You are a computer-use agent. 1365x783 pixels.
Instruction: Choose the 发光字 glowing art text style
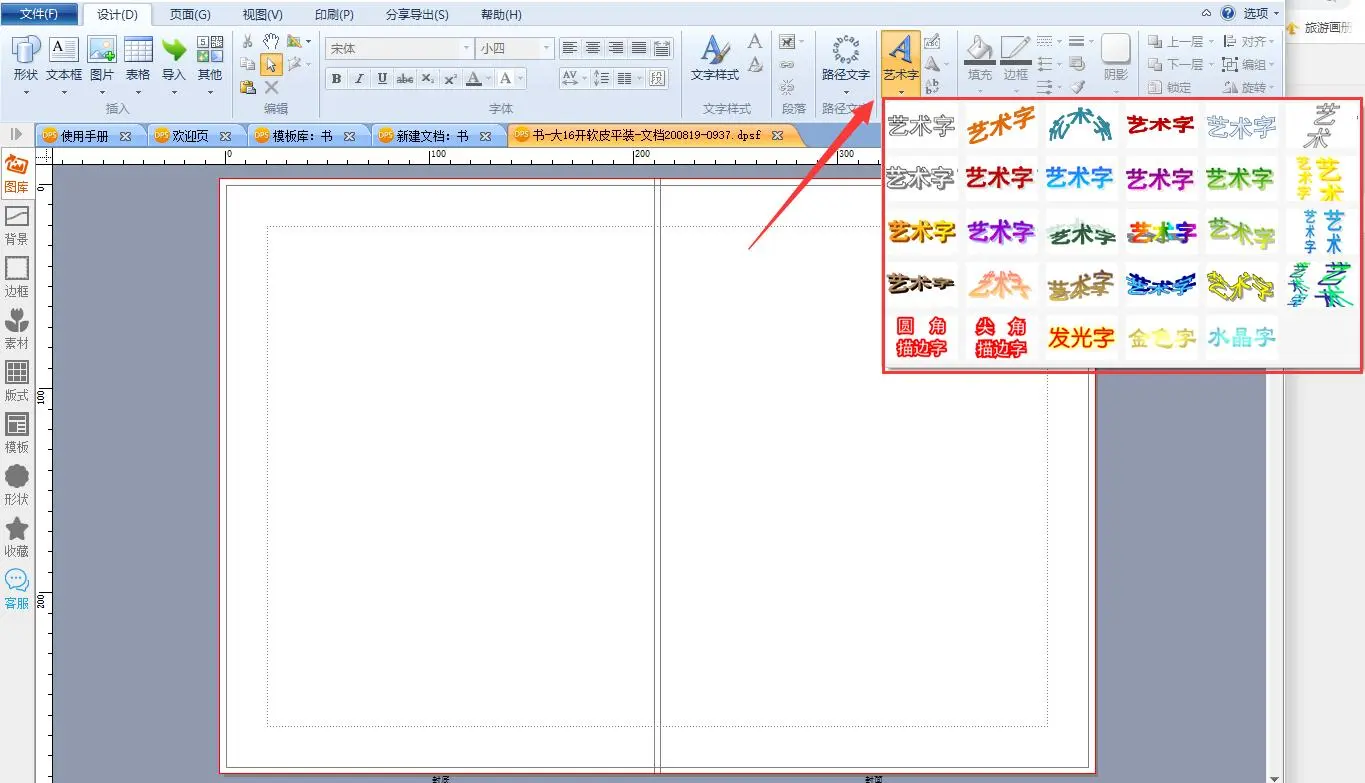click(x=1080, y=338)
